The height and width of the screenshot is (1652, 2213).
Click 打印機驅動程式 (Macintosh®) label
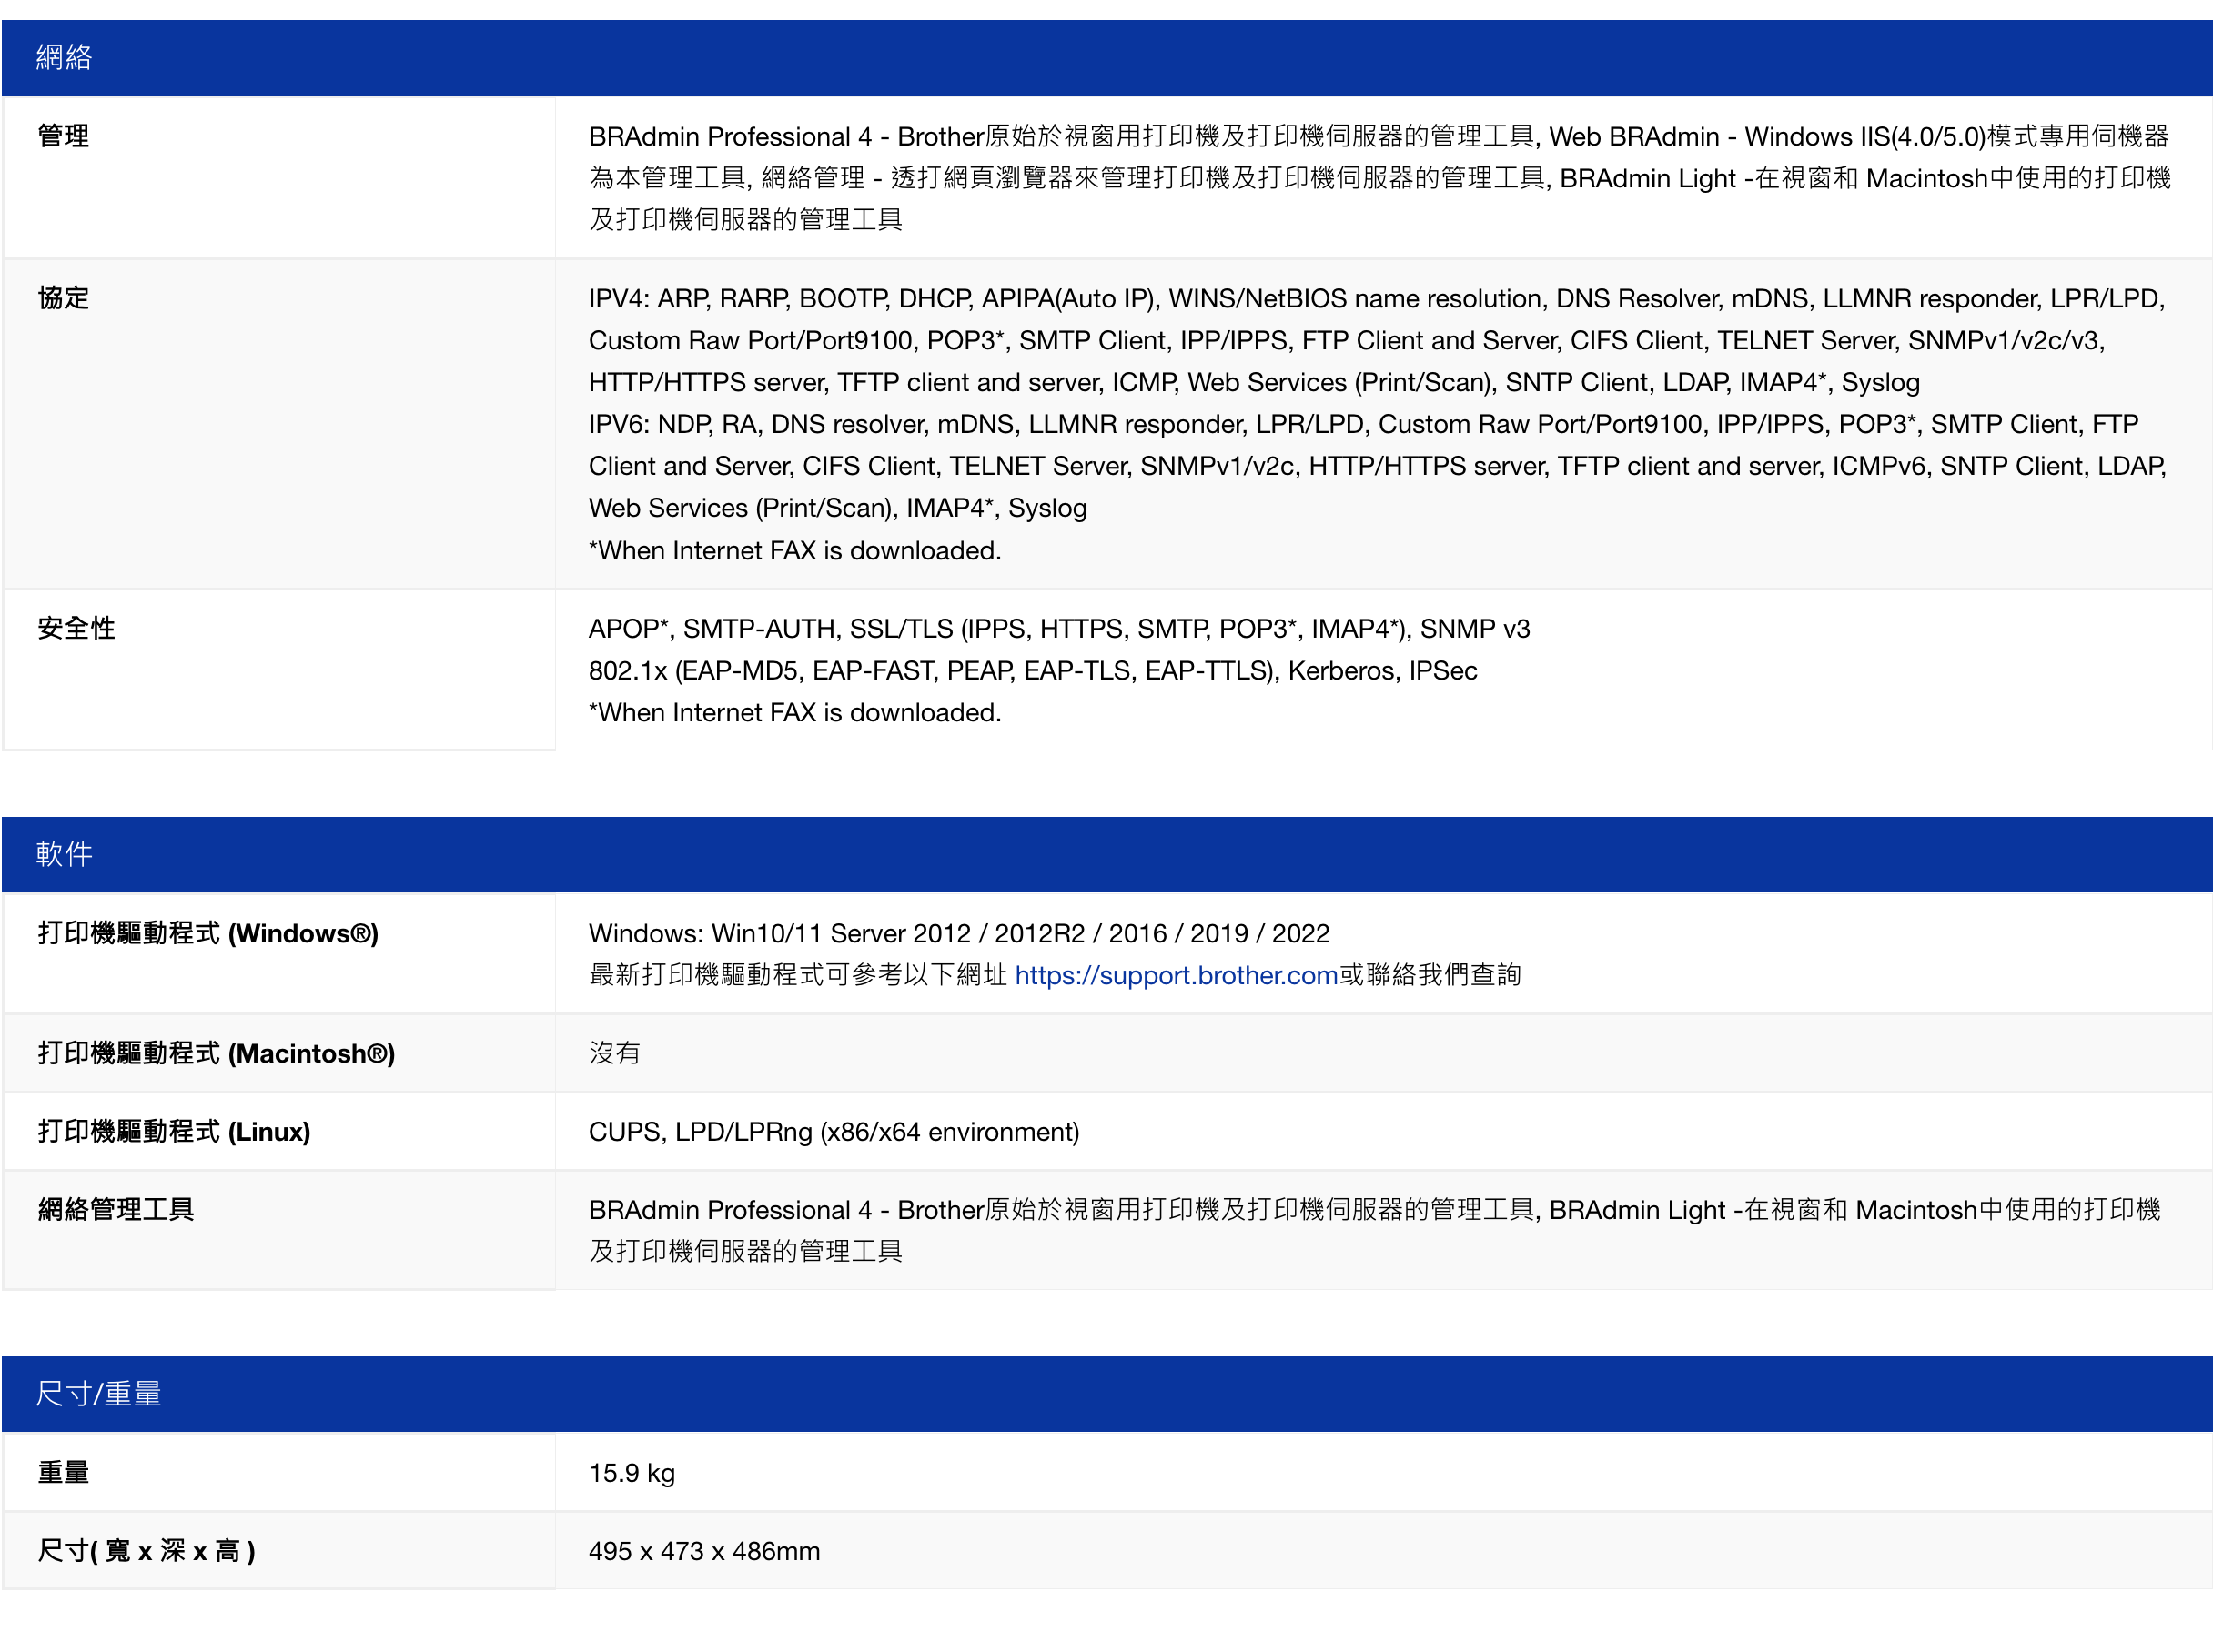coord(216,1053)
